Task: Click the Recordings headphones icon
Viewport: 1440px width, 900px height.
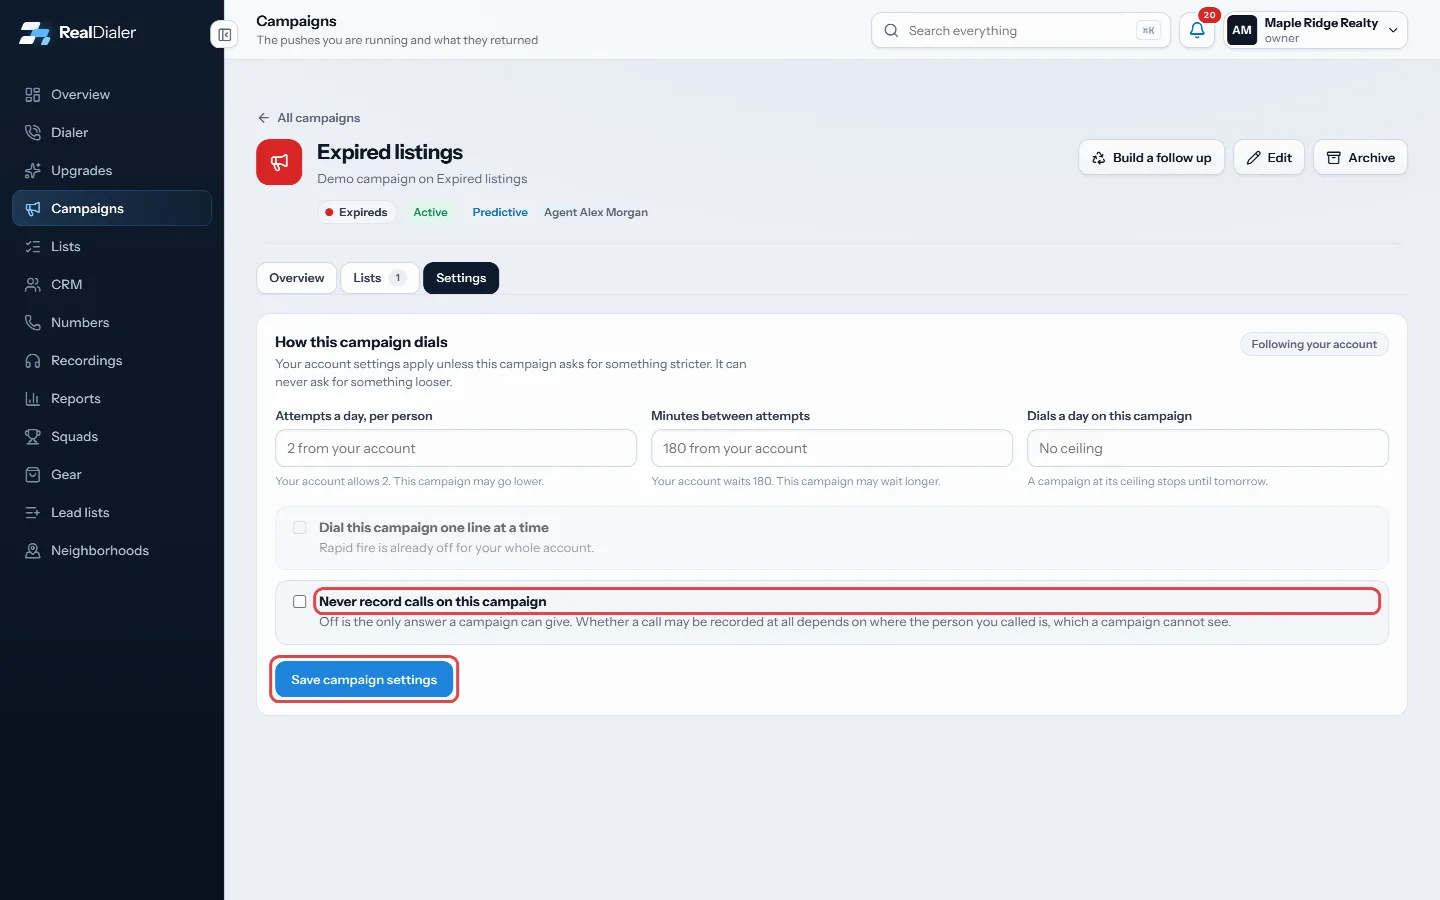Action: [x=33, y=361]
